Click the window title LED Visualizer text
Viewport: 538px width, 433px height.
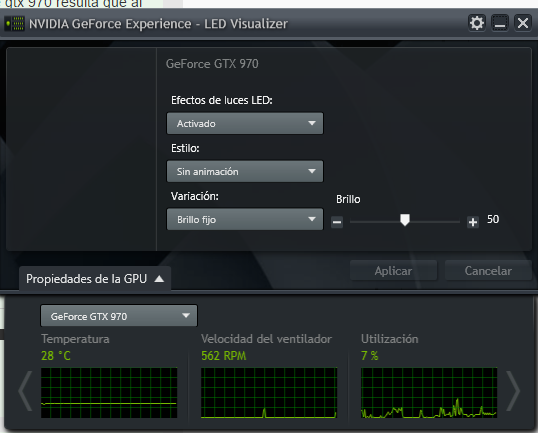[x=246, y=24]
